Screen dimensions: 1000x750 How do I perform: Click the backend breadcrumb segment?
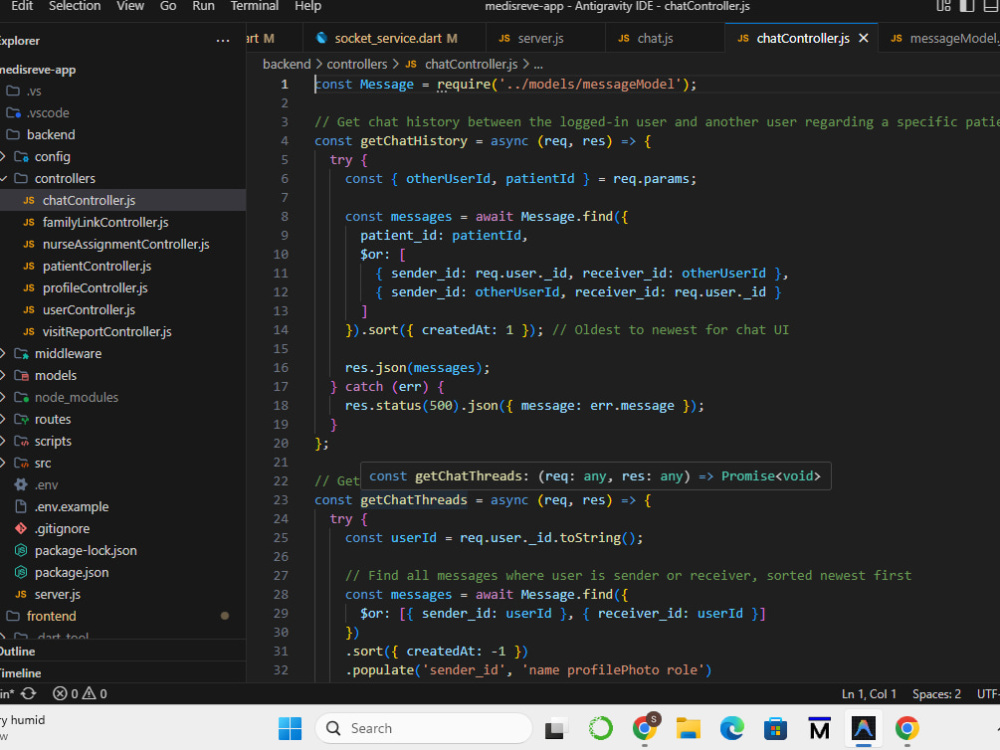[x=286, y=64]
